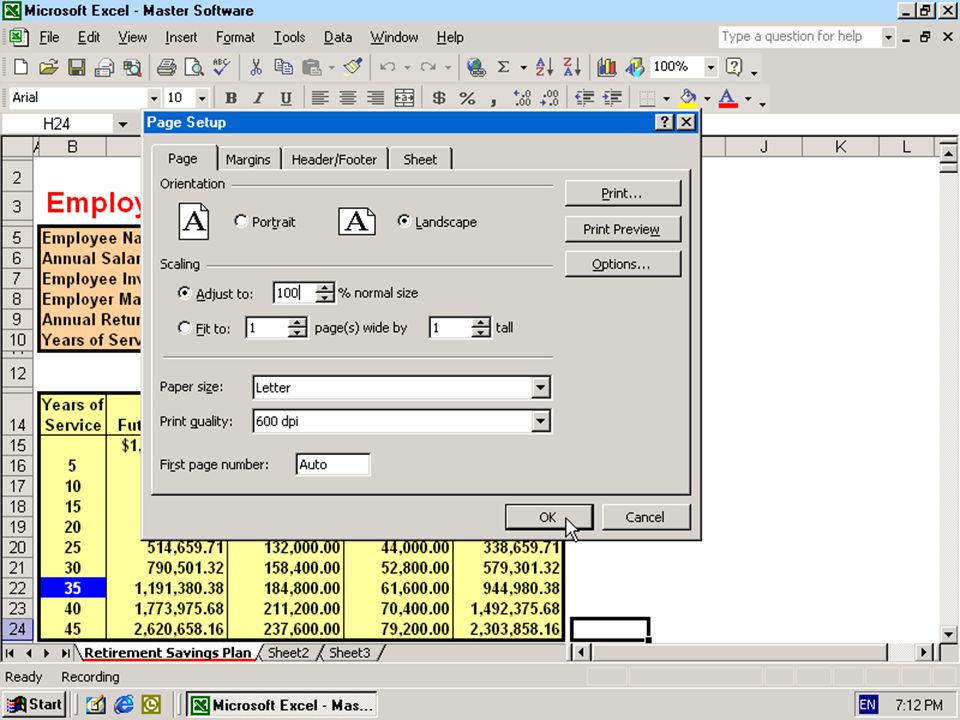Viewport: 960px width, 720px height.
Task: Click the Copy toolbar icon
Action: click(283, 67)
